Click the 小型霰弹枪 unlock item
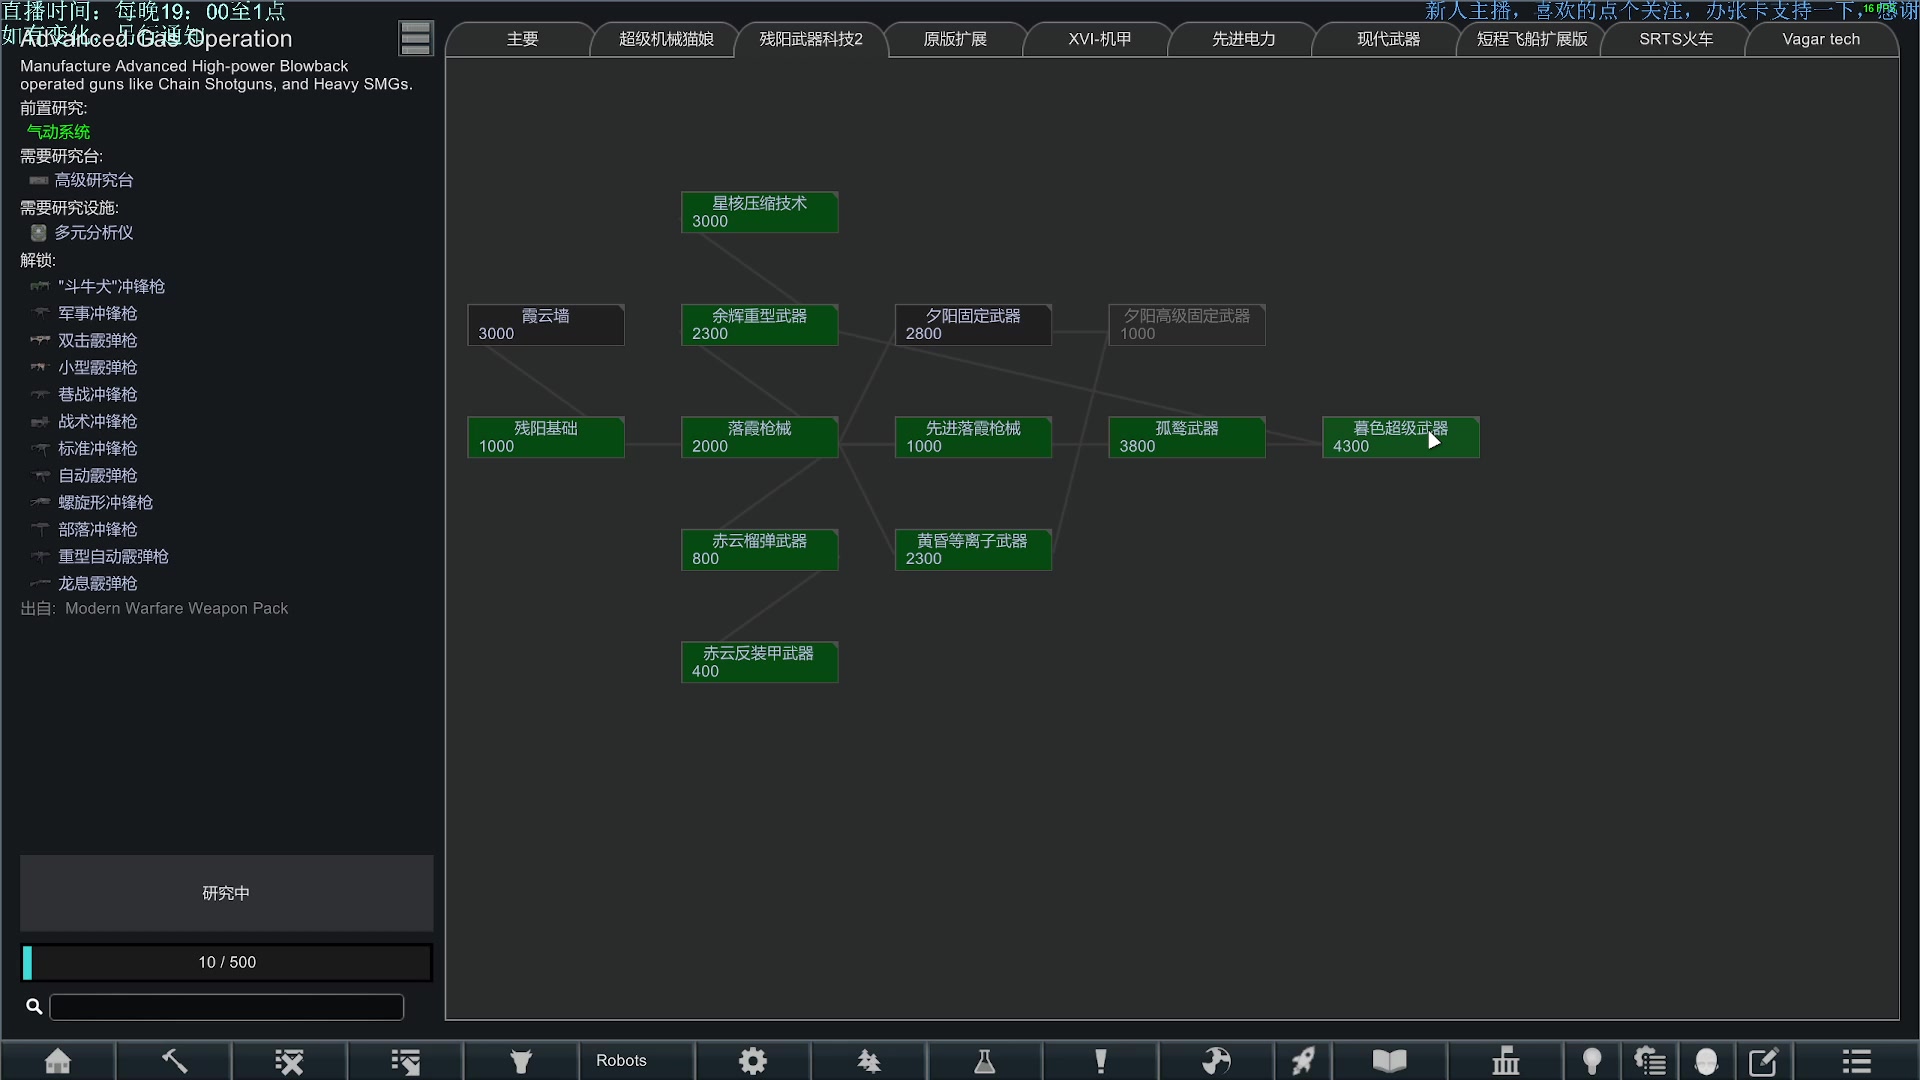 [84, 367]
